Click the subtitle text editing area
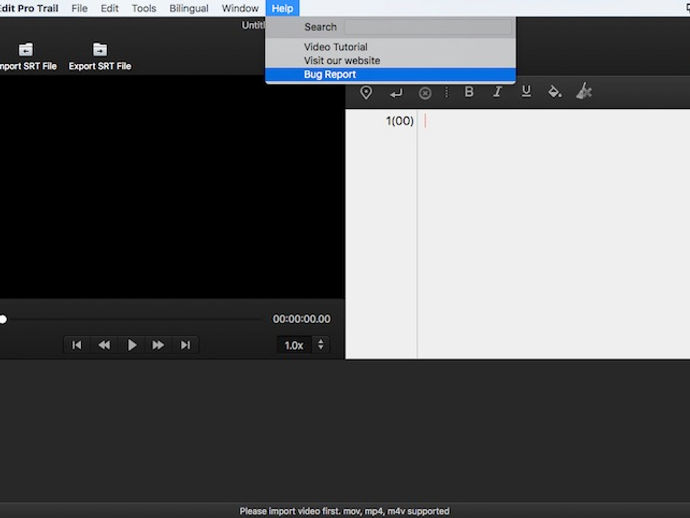The height and width of the screenshot is (518, 690). coord(554,233)
